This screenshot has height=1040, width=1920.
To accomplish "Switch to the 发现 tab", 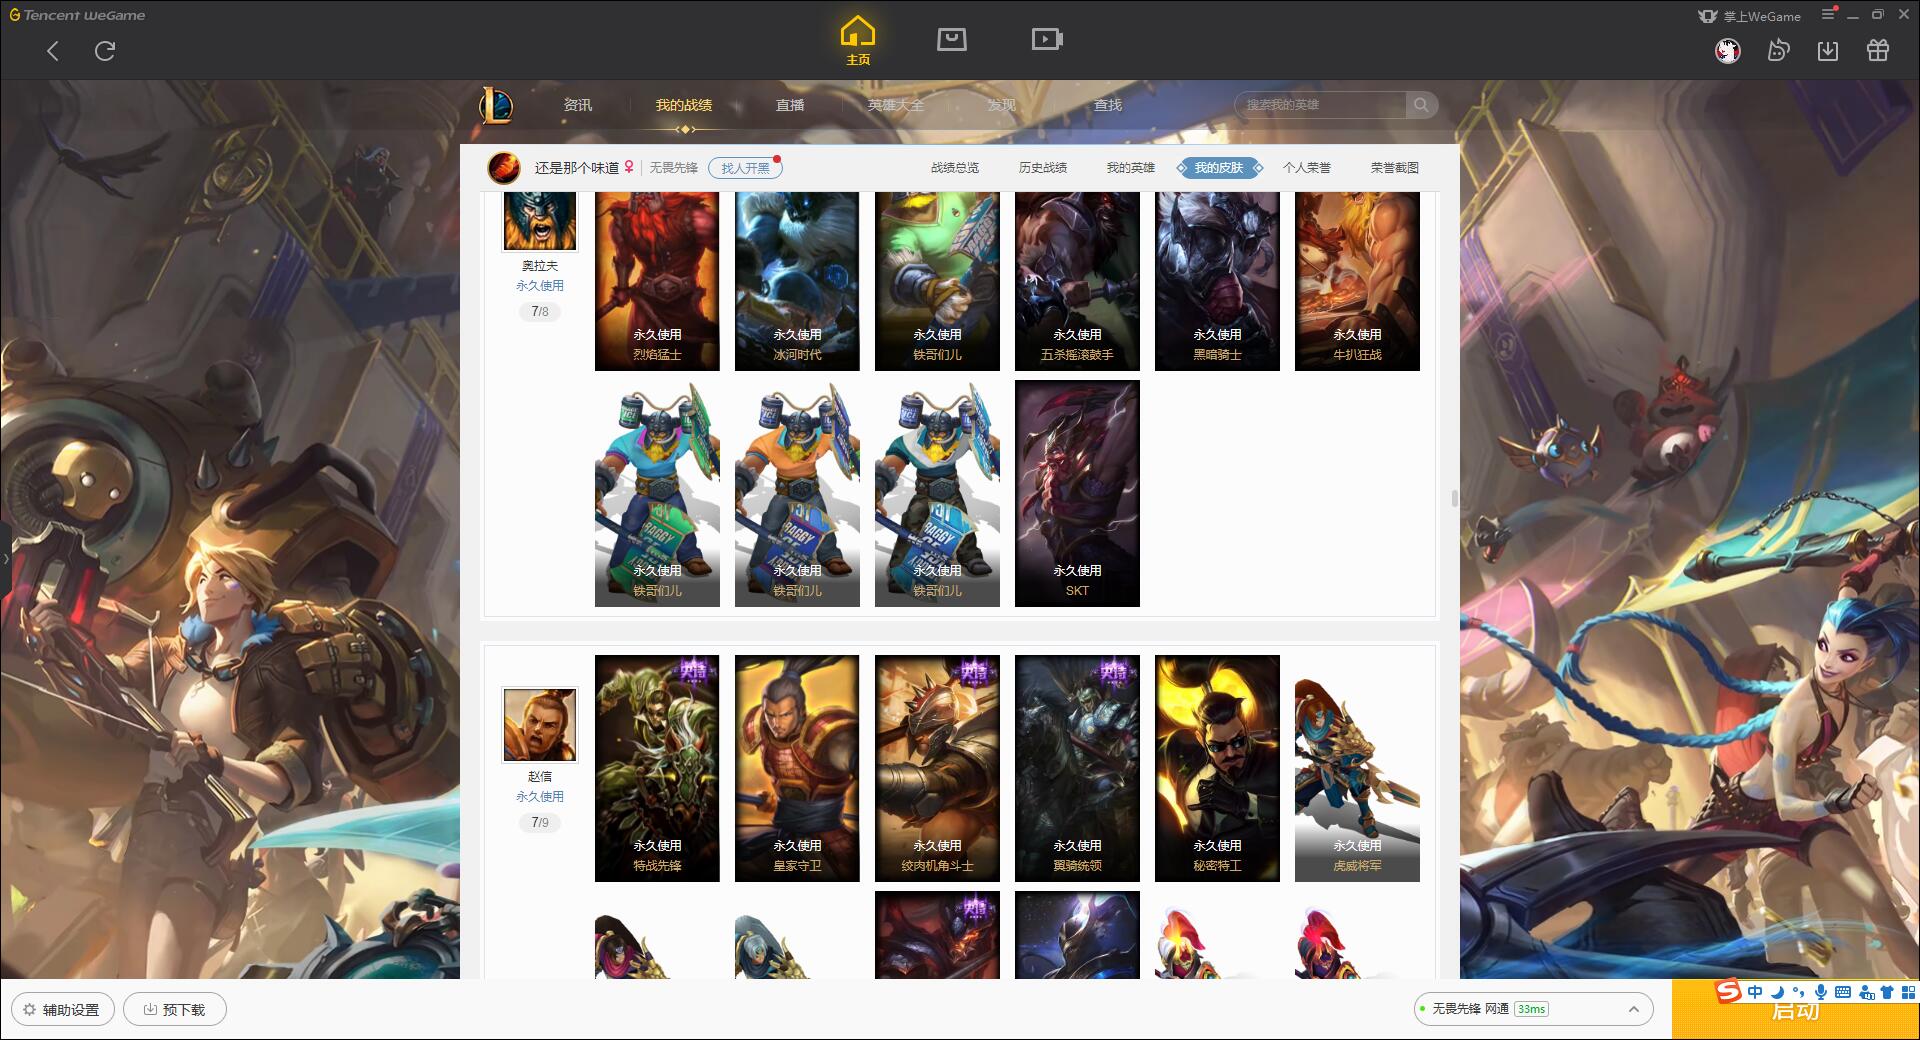I will coord(1001,105).
